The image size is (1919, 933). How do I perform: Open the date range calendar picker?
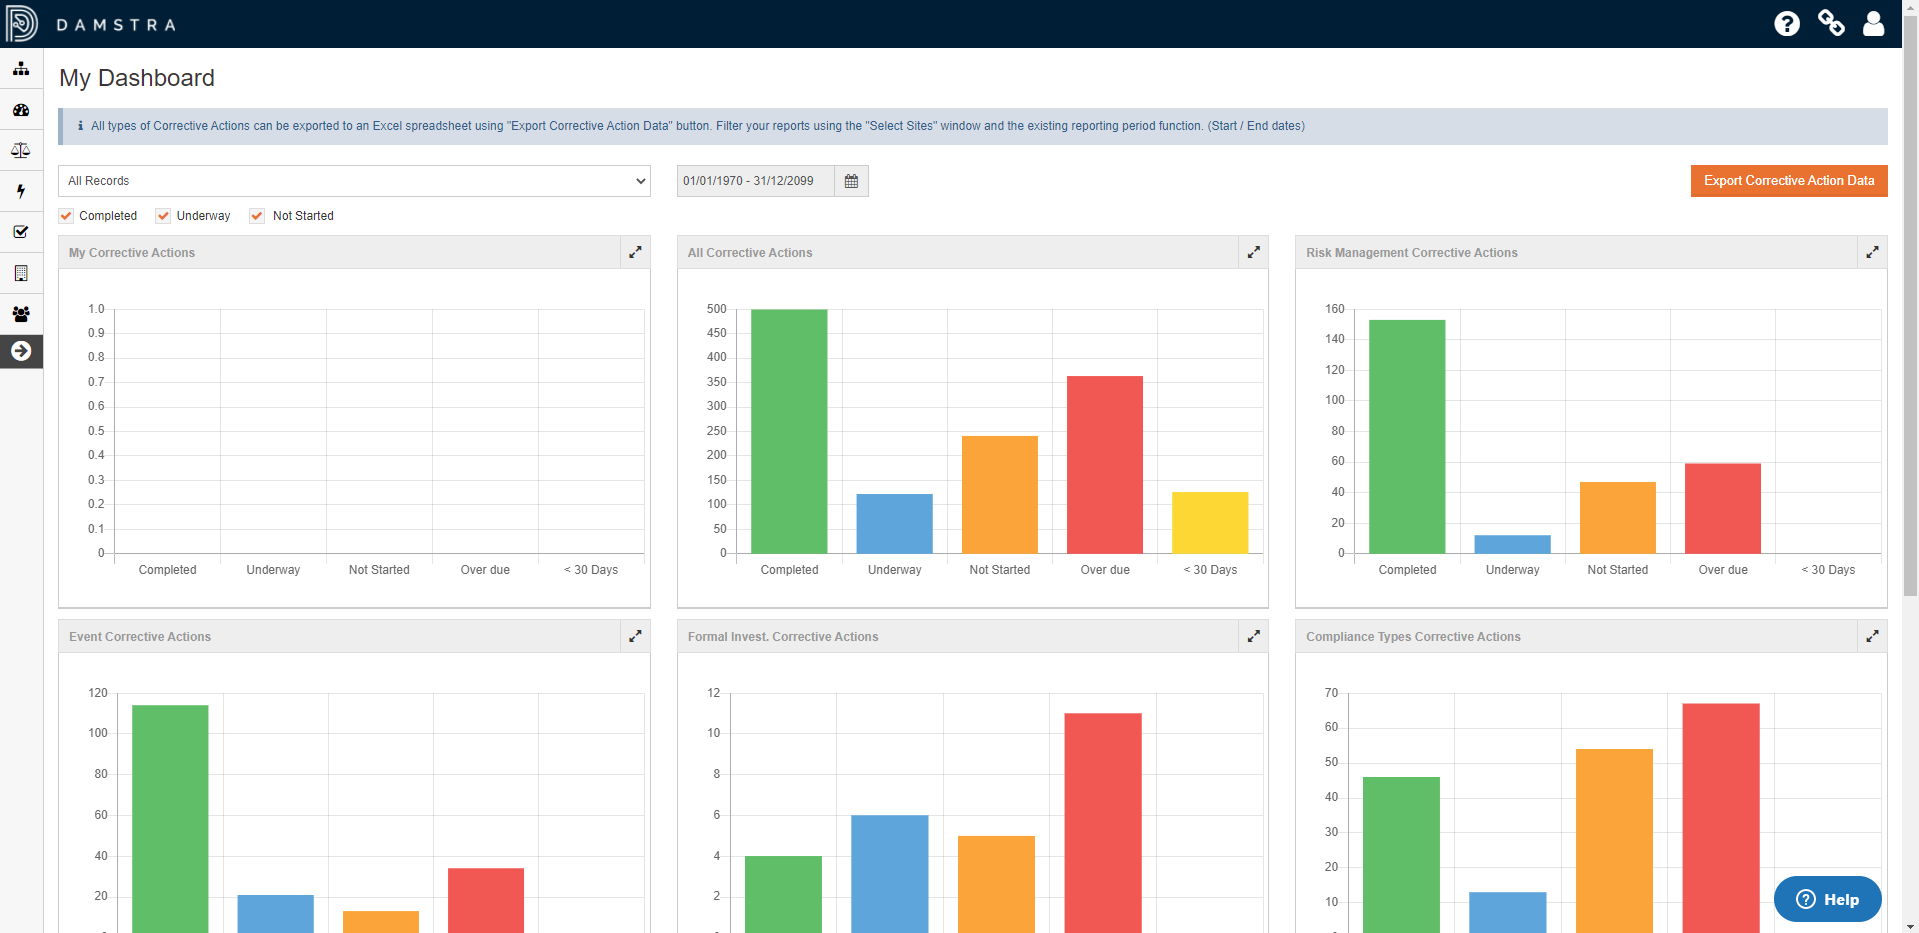click(851, 181)
